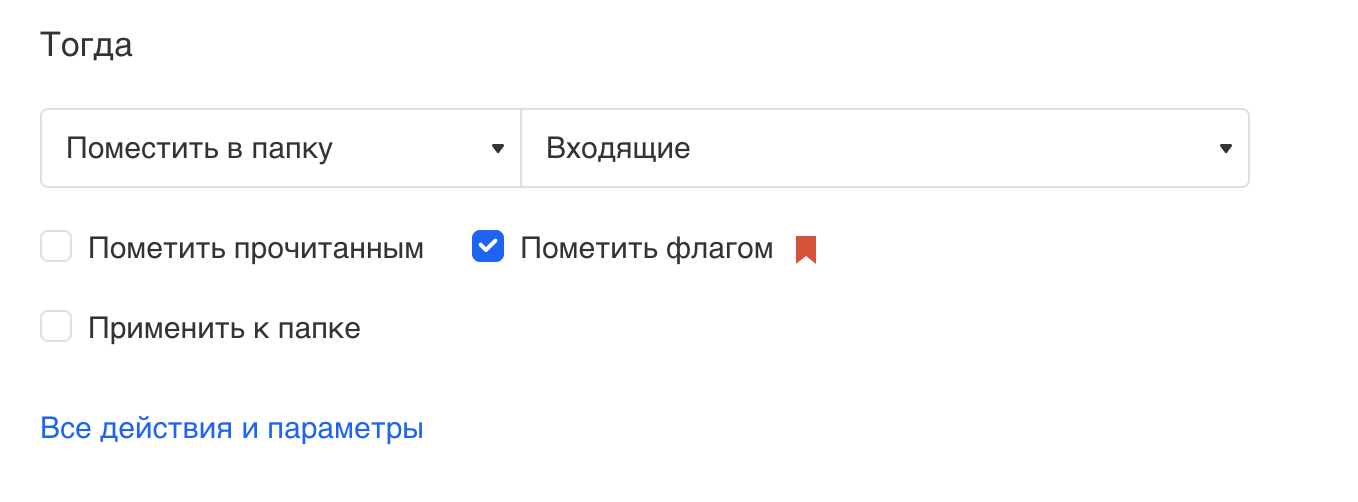
Task: Click the "Применить к папке" label text
Action: (224, 328)
